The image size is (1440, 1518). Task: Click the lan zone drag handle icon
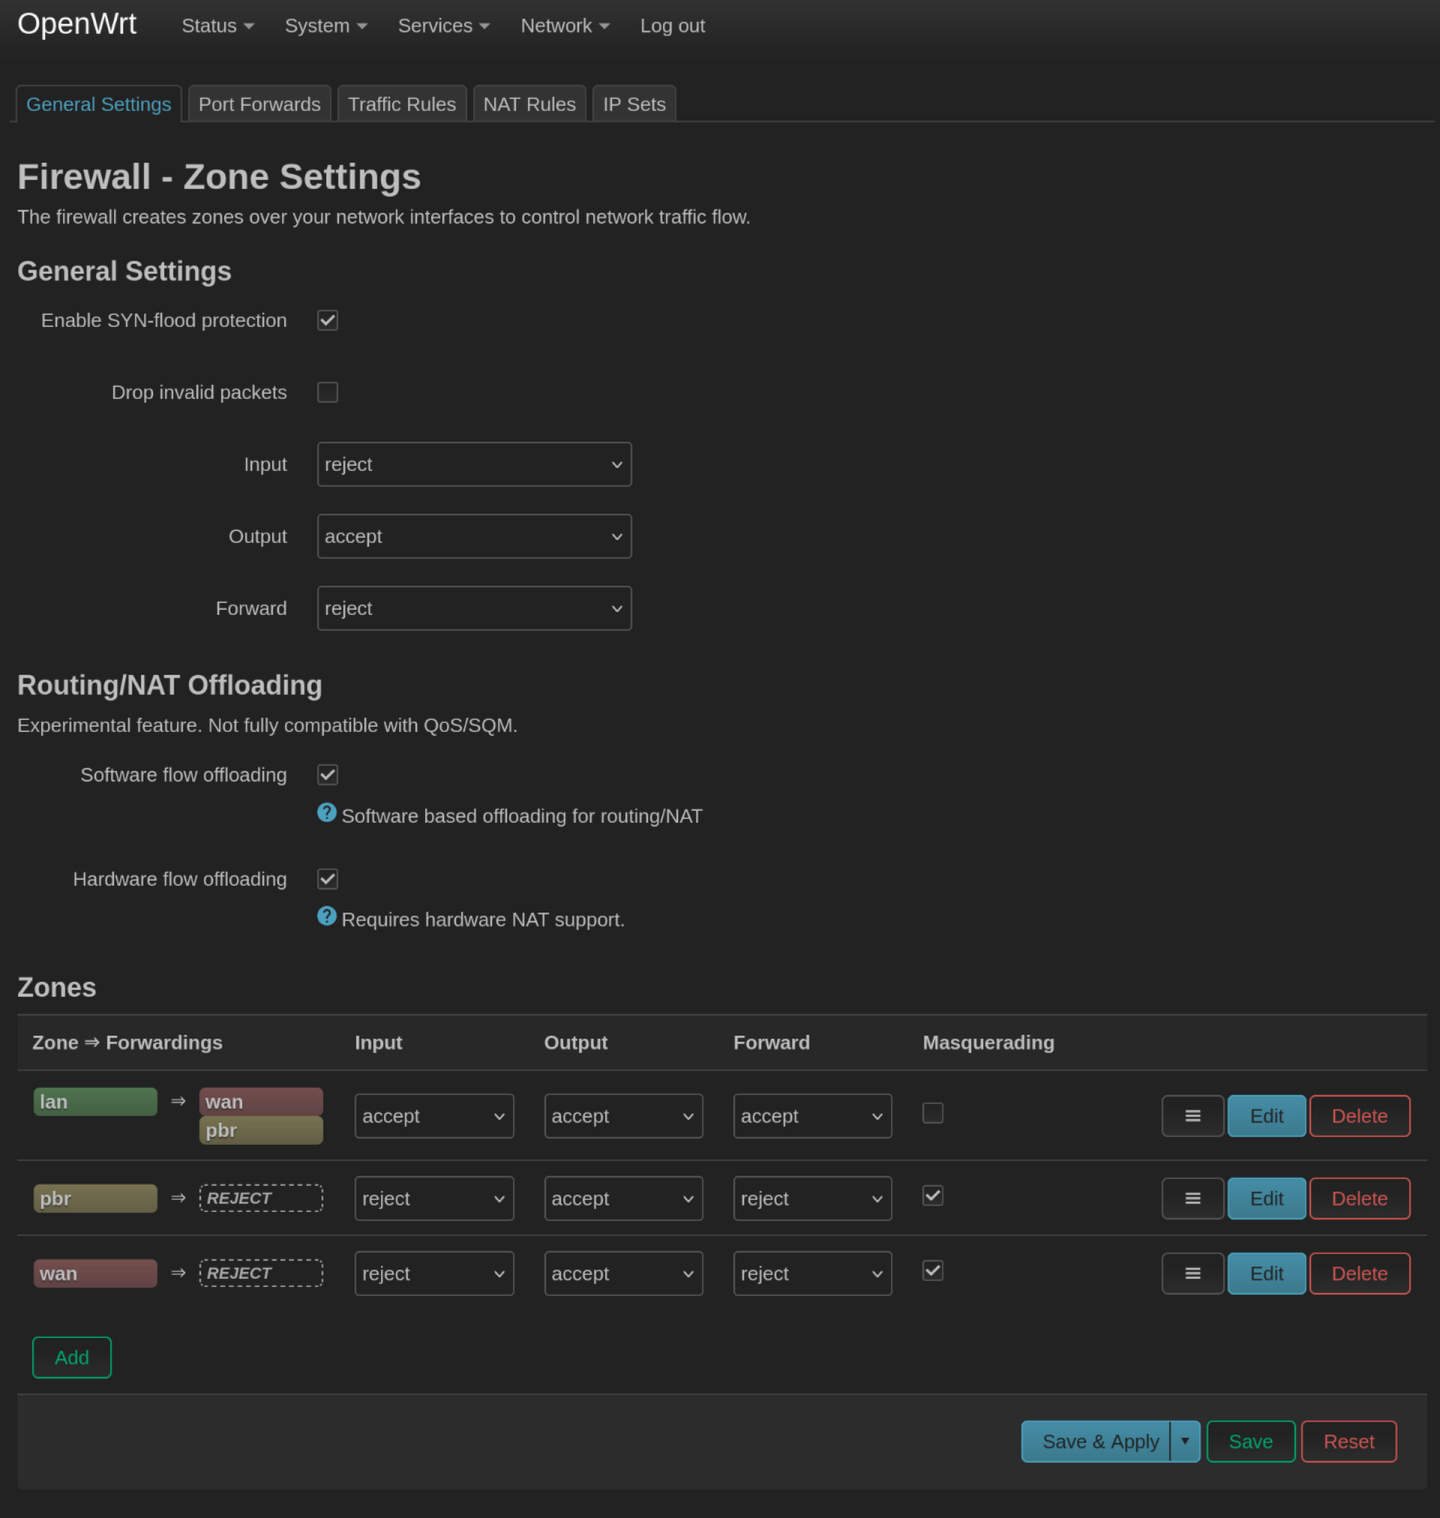[x=1192, y=1116]
